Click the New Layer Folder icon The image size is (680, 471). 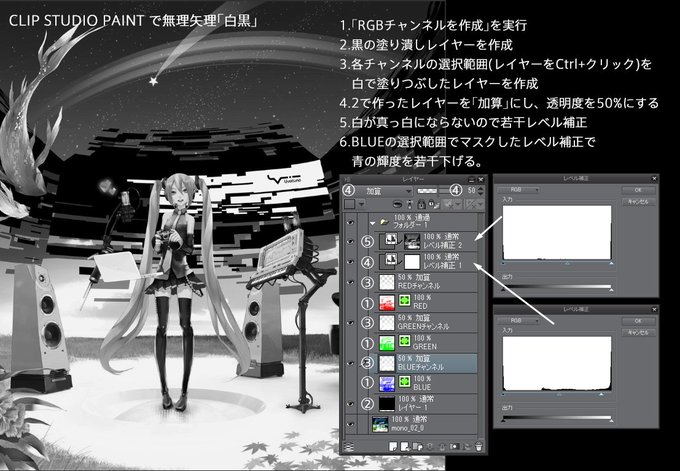coord(418,446)
